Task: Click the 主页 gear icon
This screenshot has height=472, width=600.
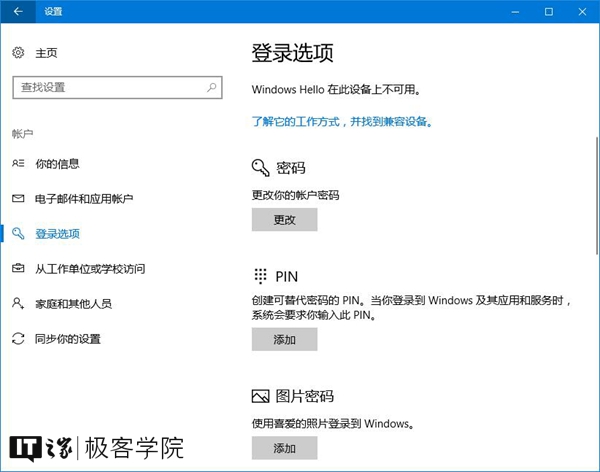Action: point(18,53)
